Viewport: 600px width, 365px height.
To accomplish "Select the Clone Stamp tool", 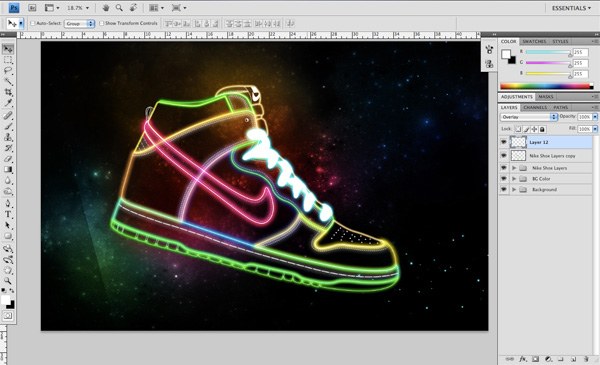I will tap(8, 137).
